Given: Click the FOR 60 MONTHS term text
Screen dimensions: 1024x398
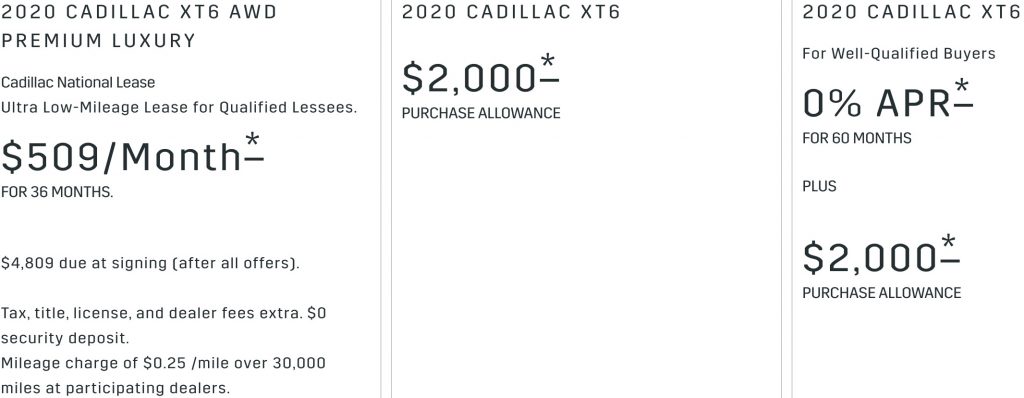Looking at the screenshot, I should pyautogui.click(x=857, y=139).
